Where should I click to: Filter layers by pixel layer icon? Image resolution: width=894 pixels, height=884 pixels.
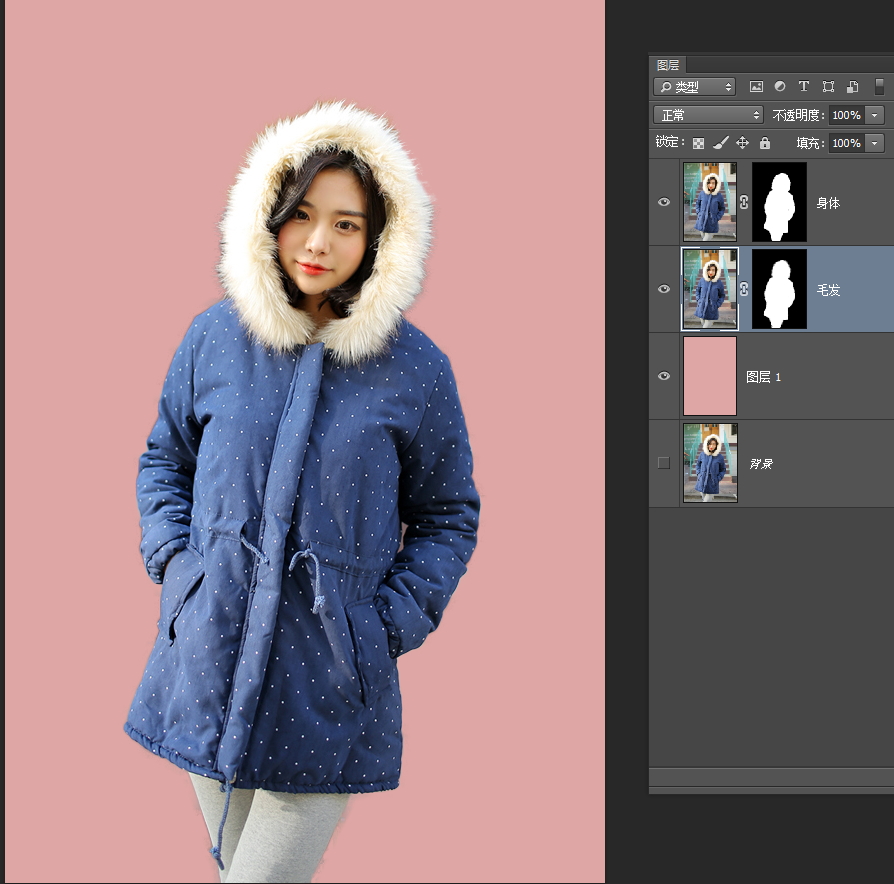(x=756, y=87)
